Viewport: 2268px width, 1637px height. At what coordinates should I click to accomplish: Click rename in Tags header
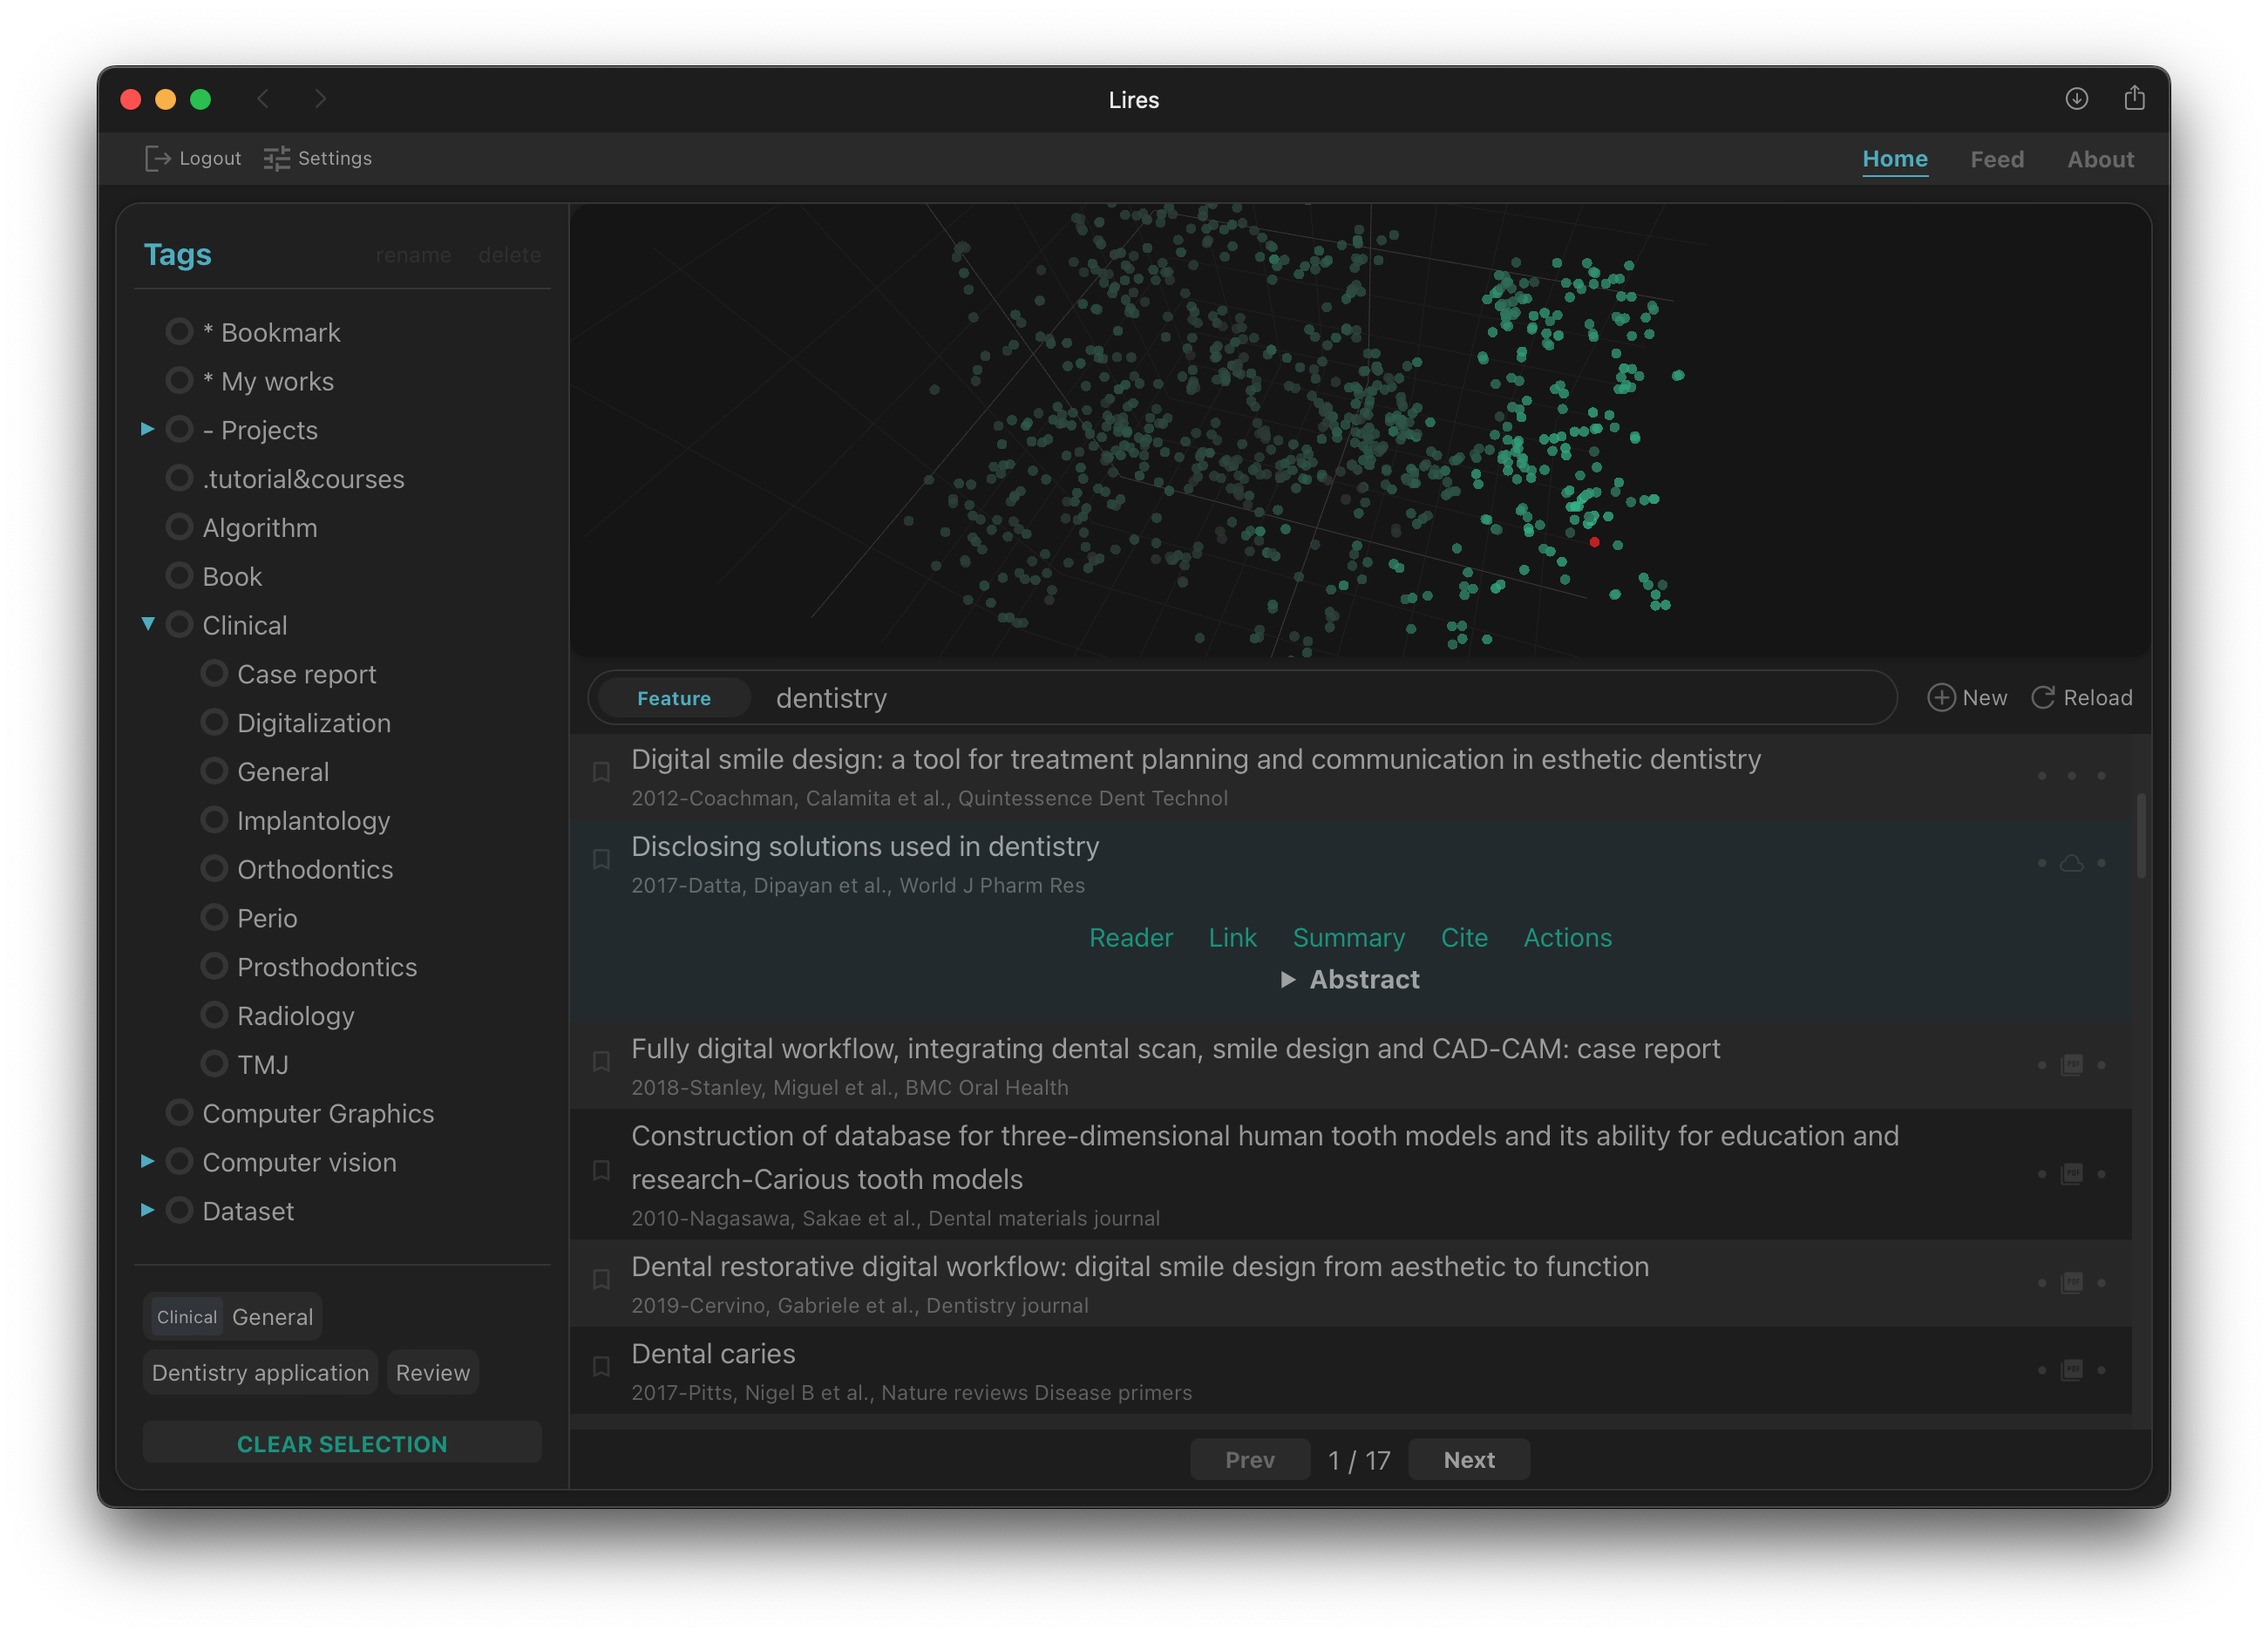pyautogui.click(x=413, y=255)
